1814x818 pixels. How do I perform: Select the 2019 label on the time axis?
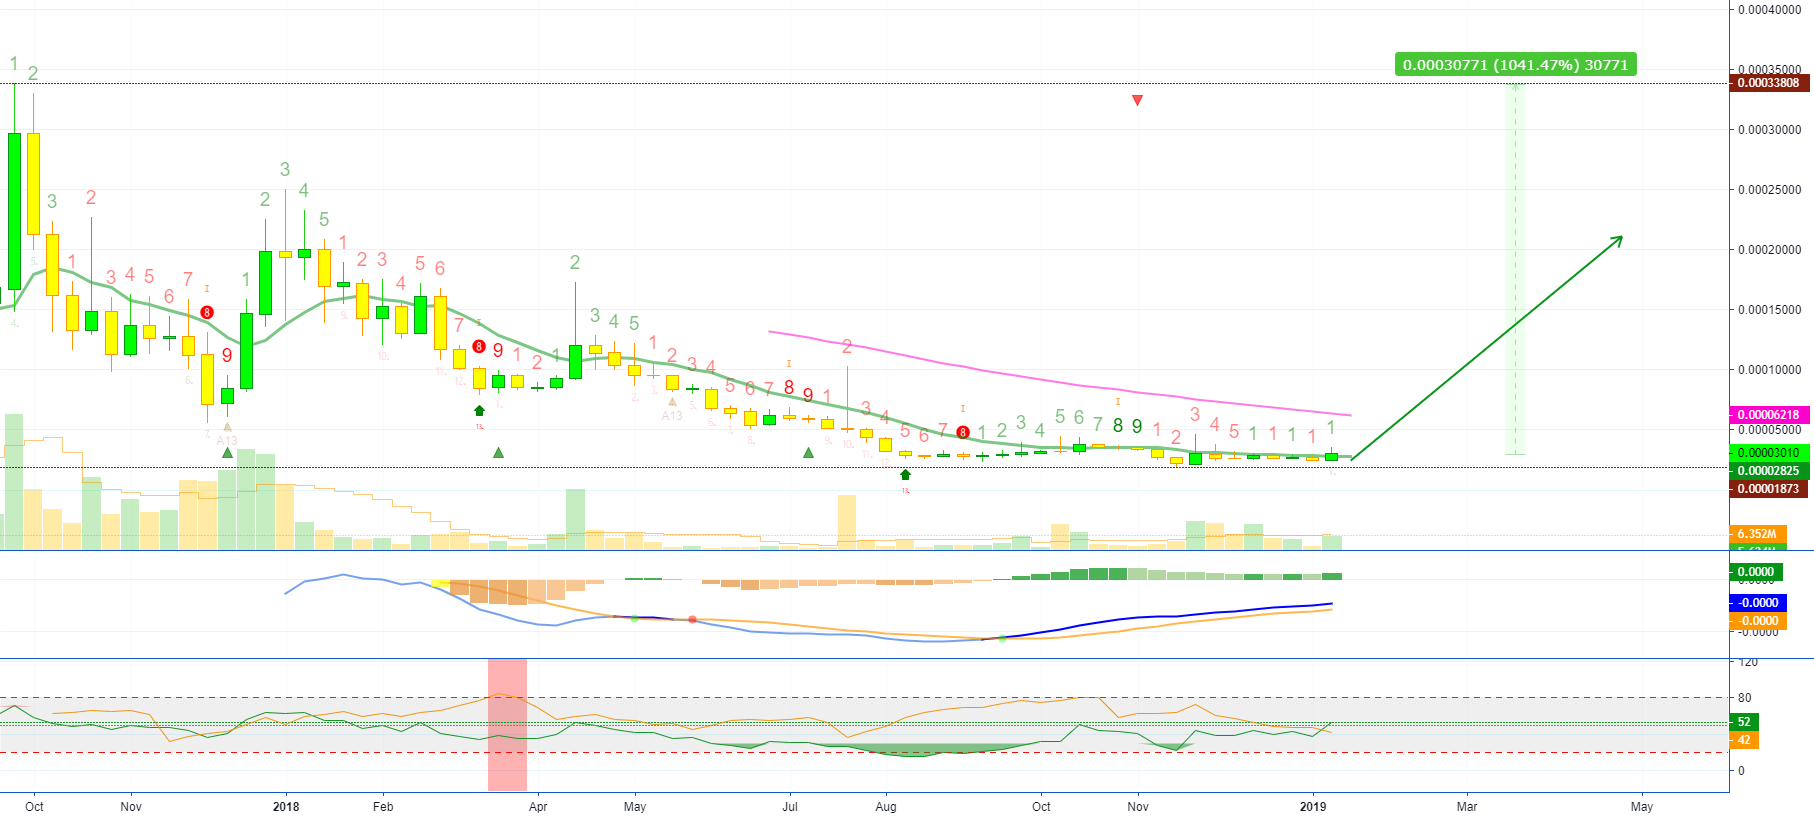coord(1313,807)
